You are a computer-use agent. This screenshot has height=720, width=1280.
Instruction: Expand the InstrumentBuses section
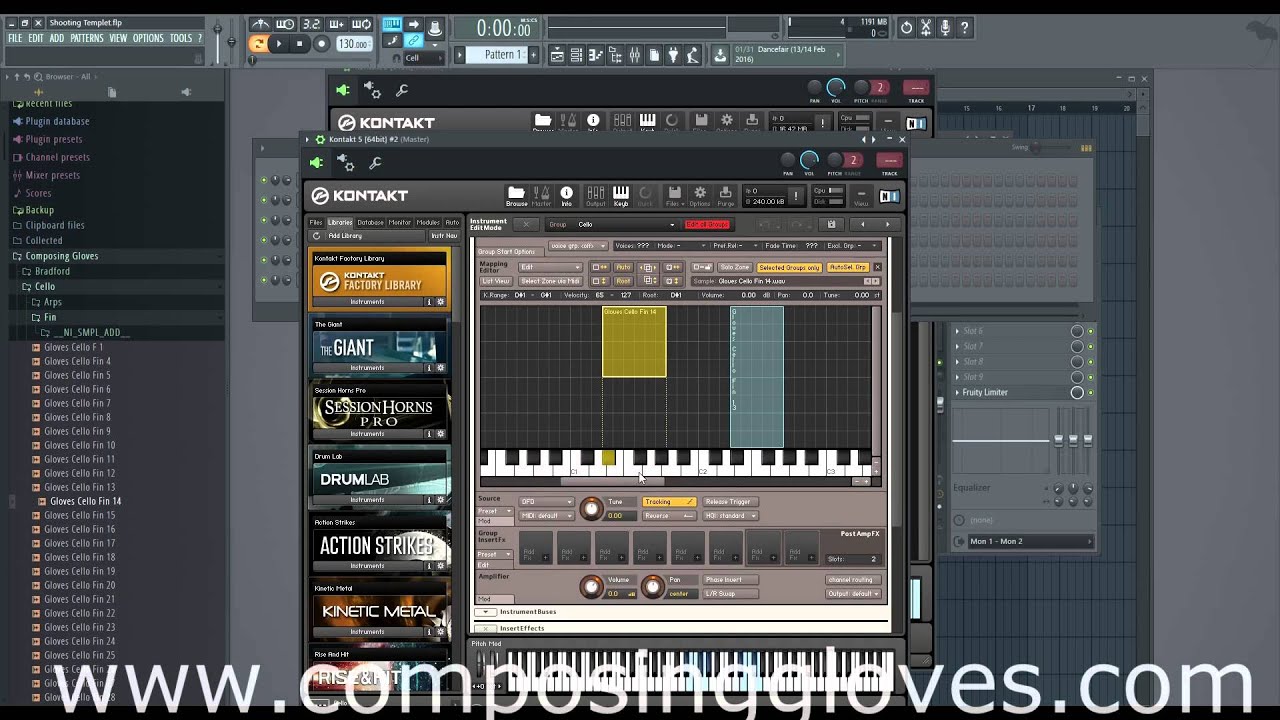pyautogui.click(x=486, y=612)
